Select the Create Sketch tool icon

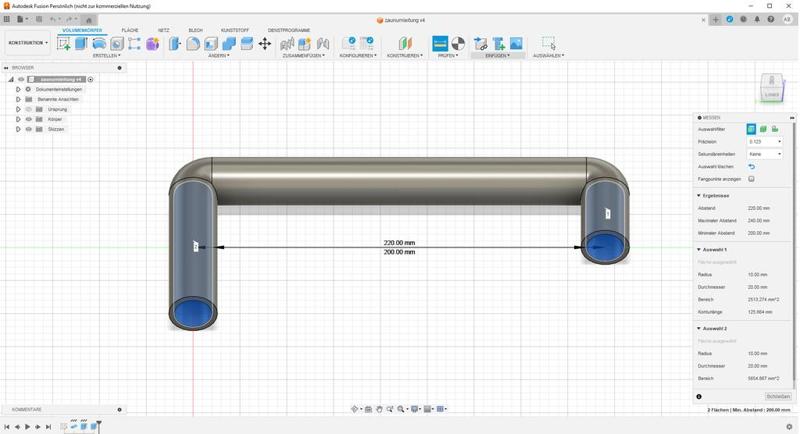tap(65, 43)
